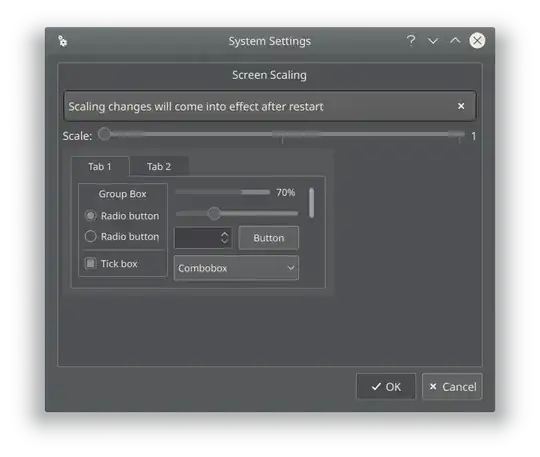Click the spin box down arrow
The height and width of the screenshot is (457, 540).
(x=225, y=241)
